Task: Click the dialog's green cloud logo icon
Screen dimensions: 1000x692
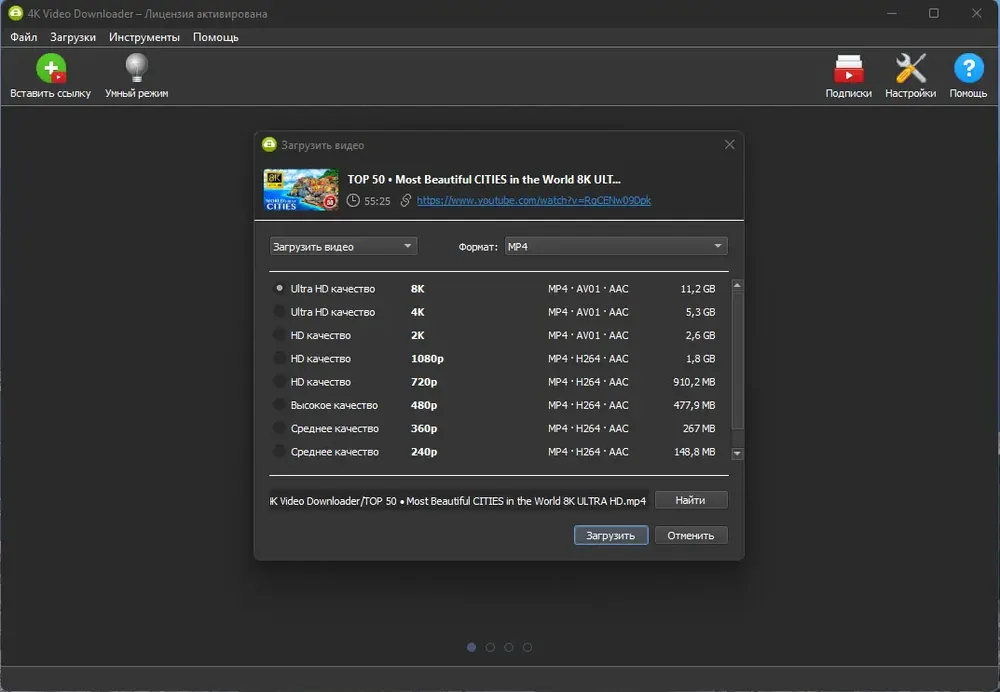Action: [270, 145]
